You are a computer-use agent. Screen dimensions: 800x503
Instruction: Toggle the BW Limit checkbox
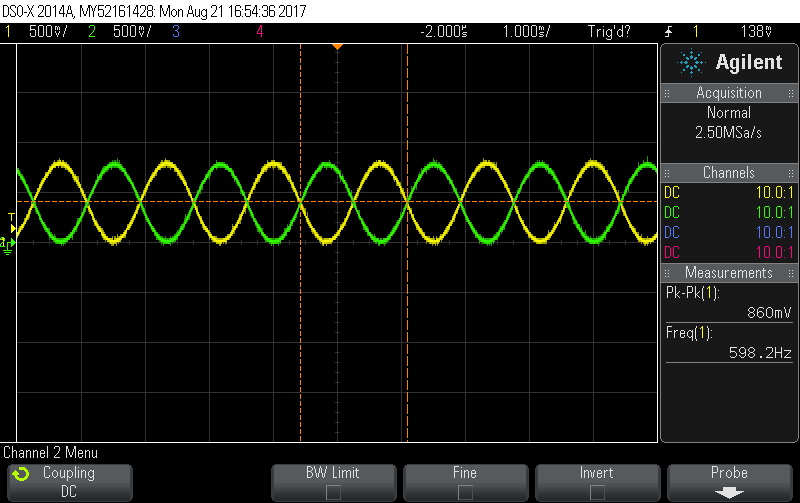pyautogui.click(x=333, y=492)
